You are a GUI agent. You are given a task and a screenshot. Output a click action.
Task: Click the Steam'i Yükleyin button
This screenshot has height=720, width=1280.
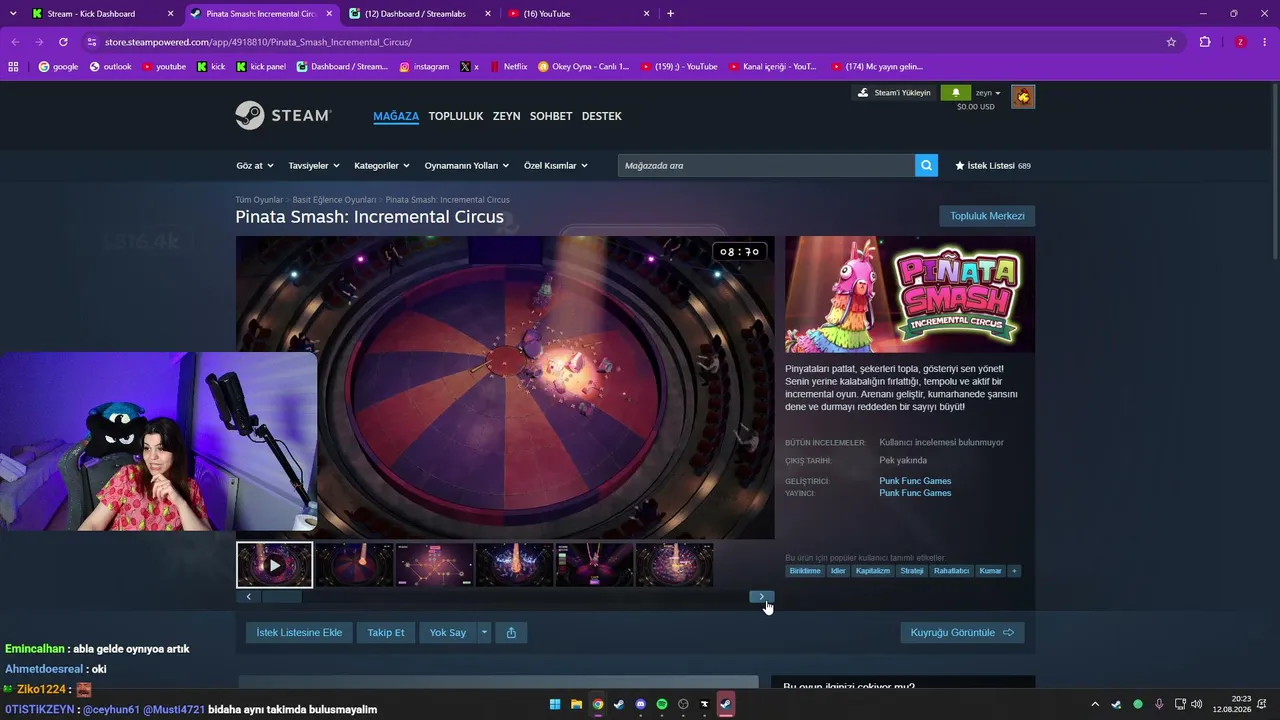(893, 93)
